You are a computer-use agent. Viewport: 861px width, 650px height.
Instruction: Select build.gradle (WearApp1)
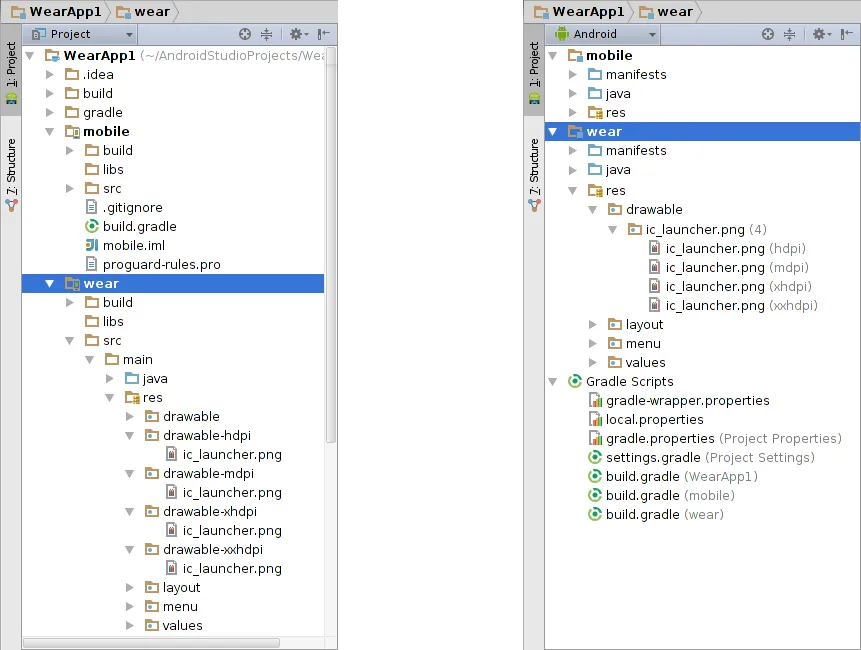pos(673,477)
